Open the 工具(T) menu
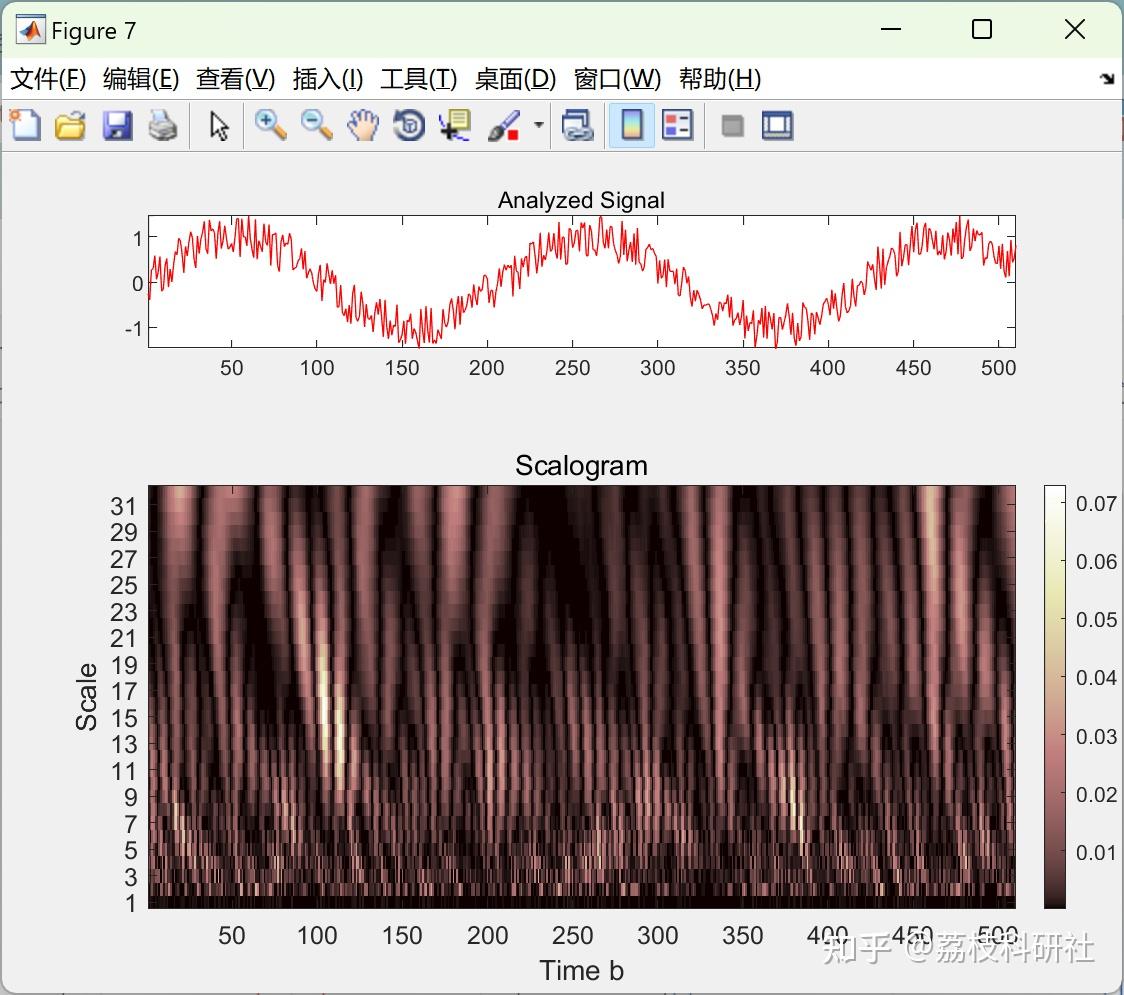Screen dimensions: 1124x995 click(418, 79)
